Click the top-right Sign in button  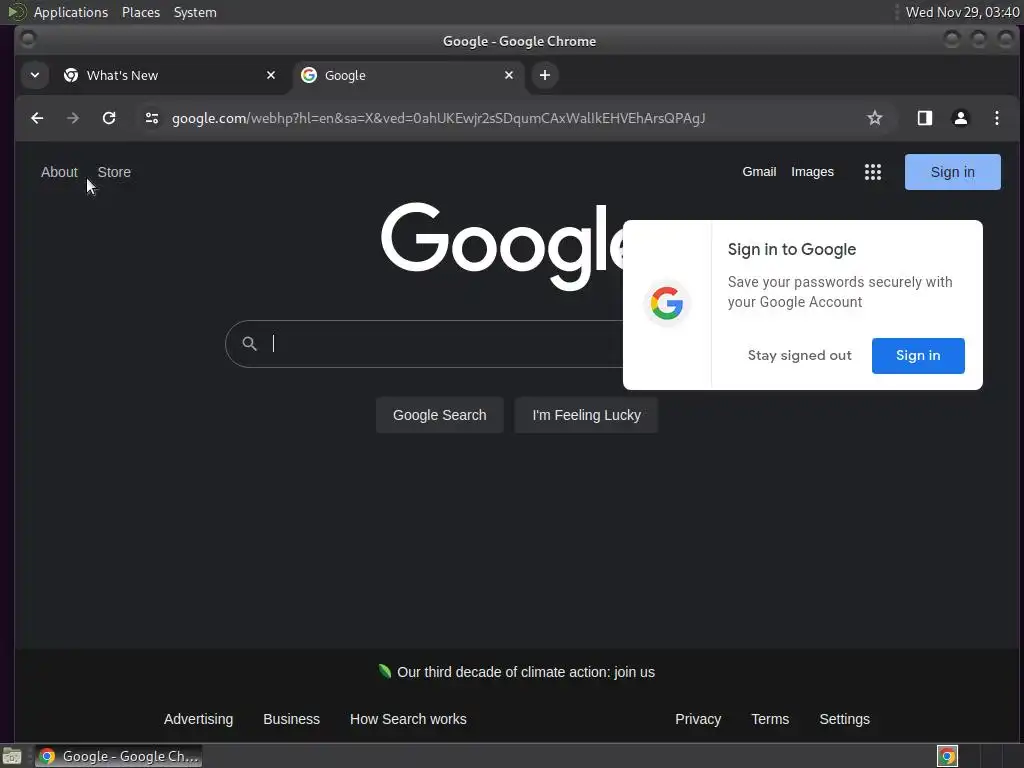tap(952, 172)
